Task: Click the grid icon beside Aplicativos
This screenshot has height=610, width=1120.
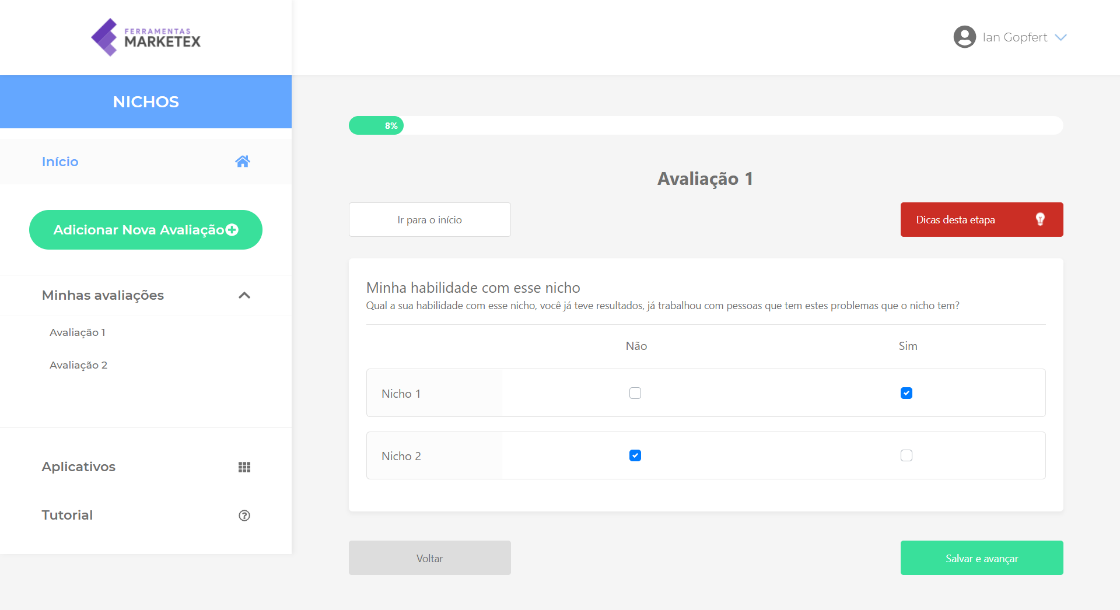Action: coord(244,467)
